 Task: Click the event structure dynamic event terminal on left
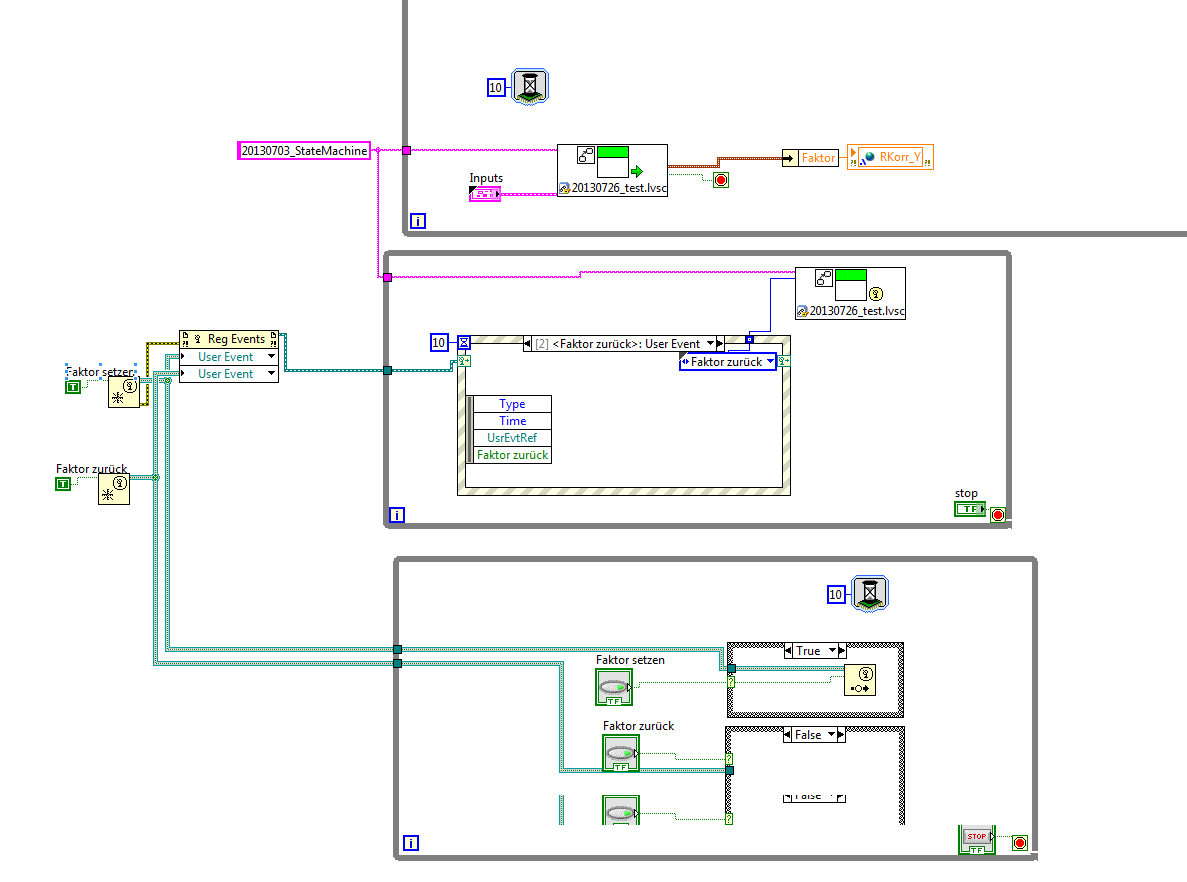pos(465,361)
